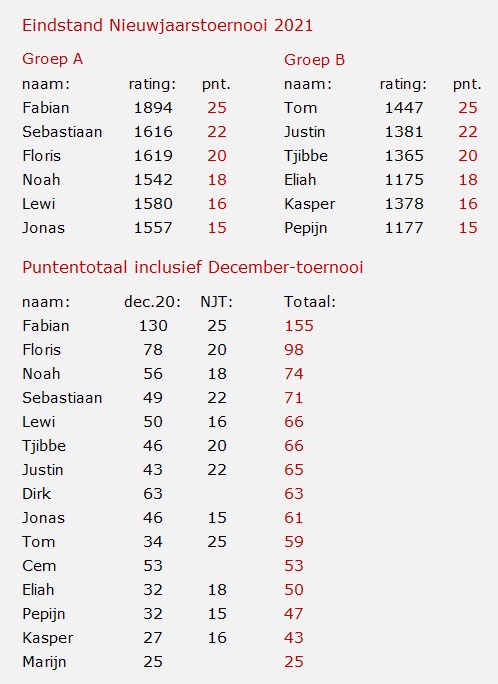The width and height of the screenshot is (498, 684).
Task: Click Cem's total score 53
Action: (294, 566)
